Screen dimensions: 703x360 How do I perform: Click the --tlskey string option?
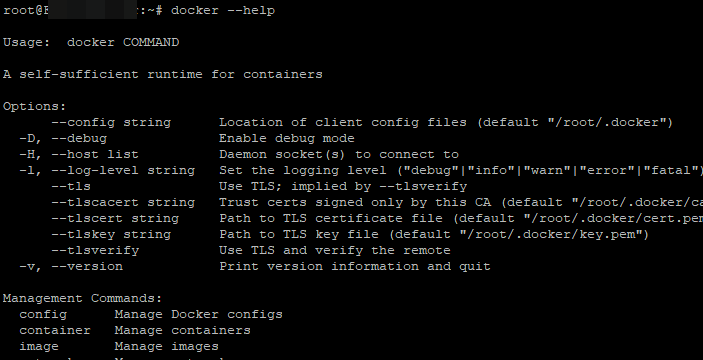pyautogui.click(x=111, y=234)
